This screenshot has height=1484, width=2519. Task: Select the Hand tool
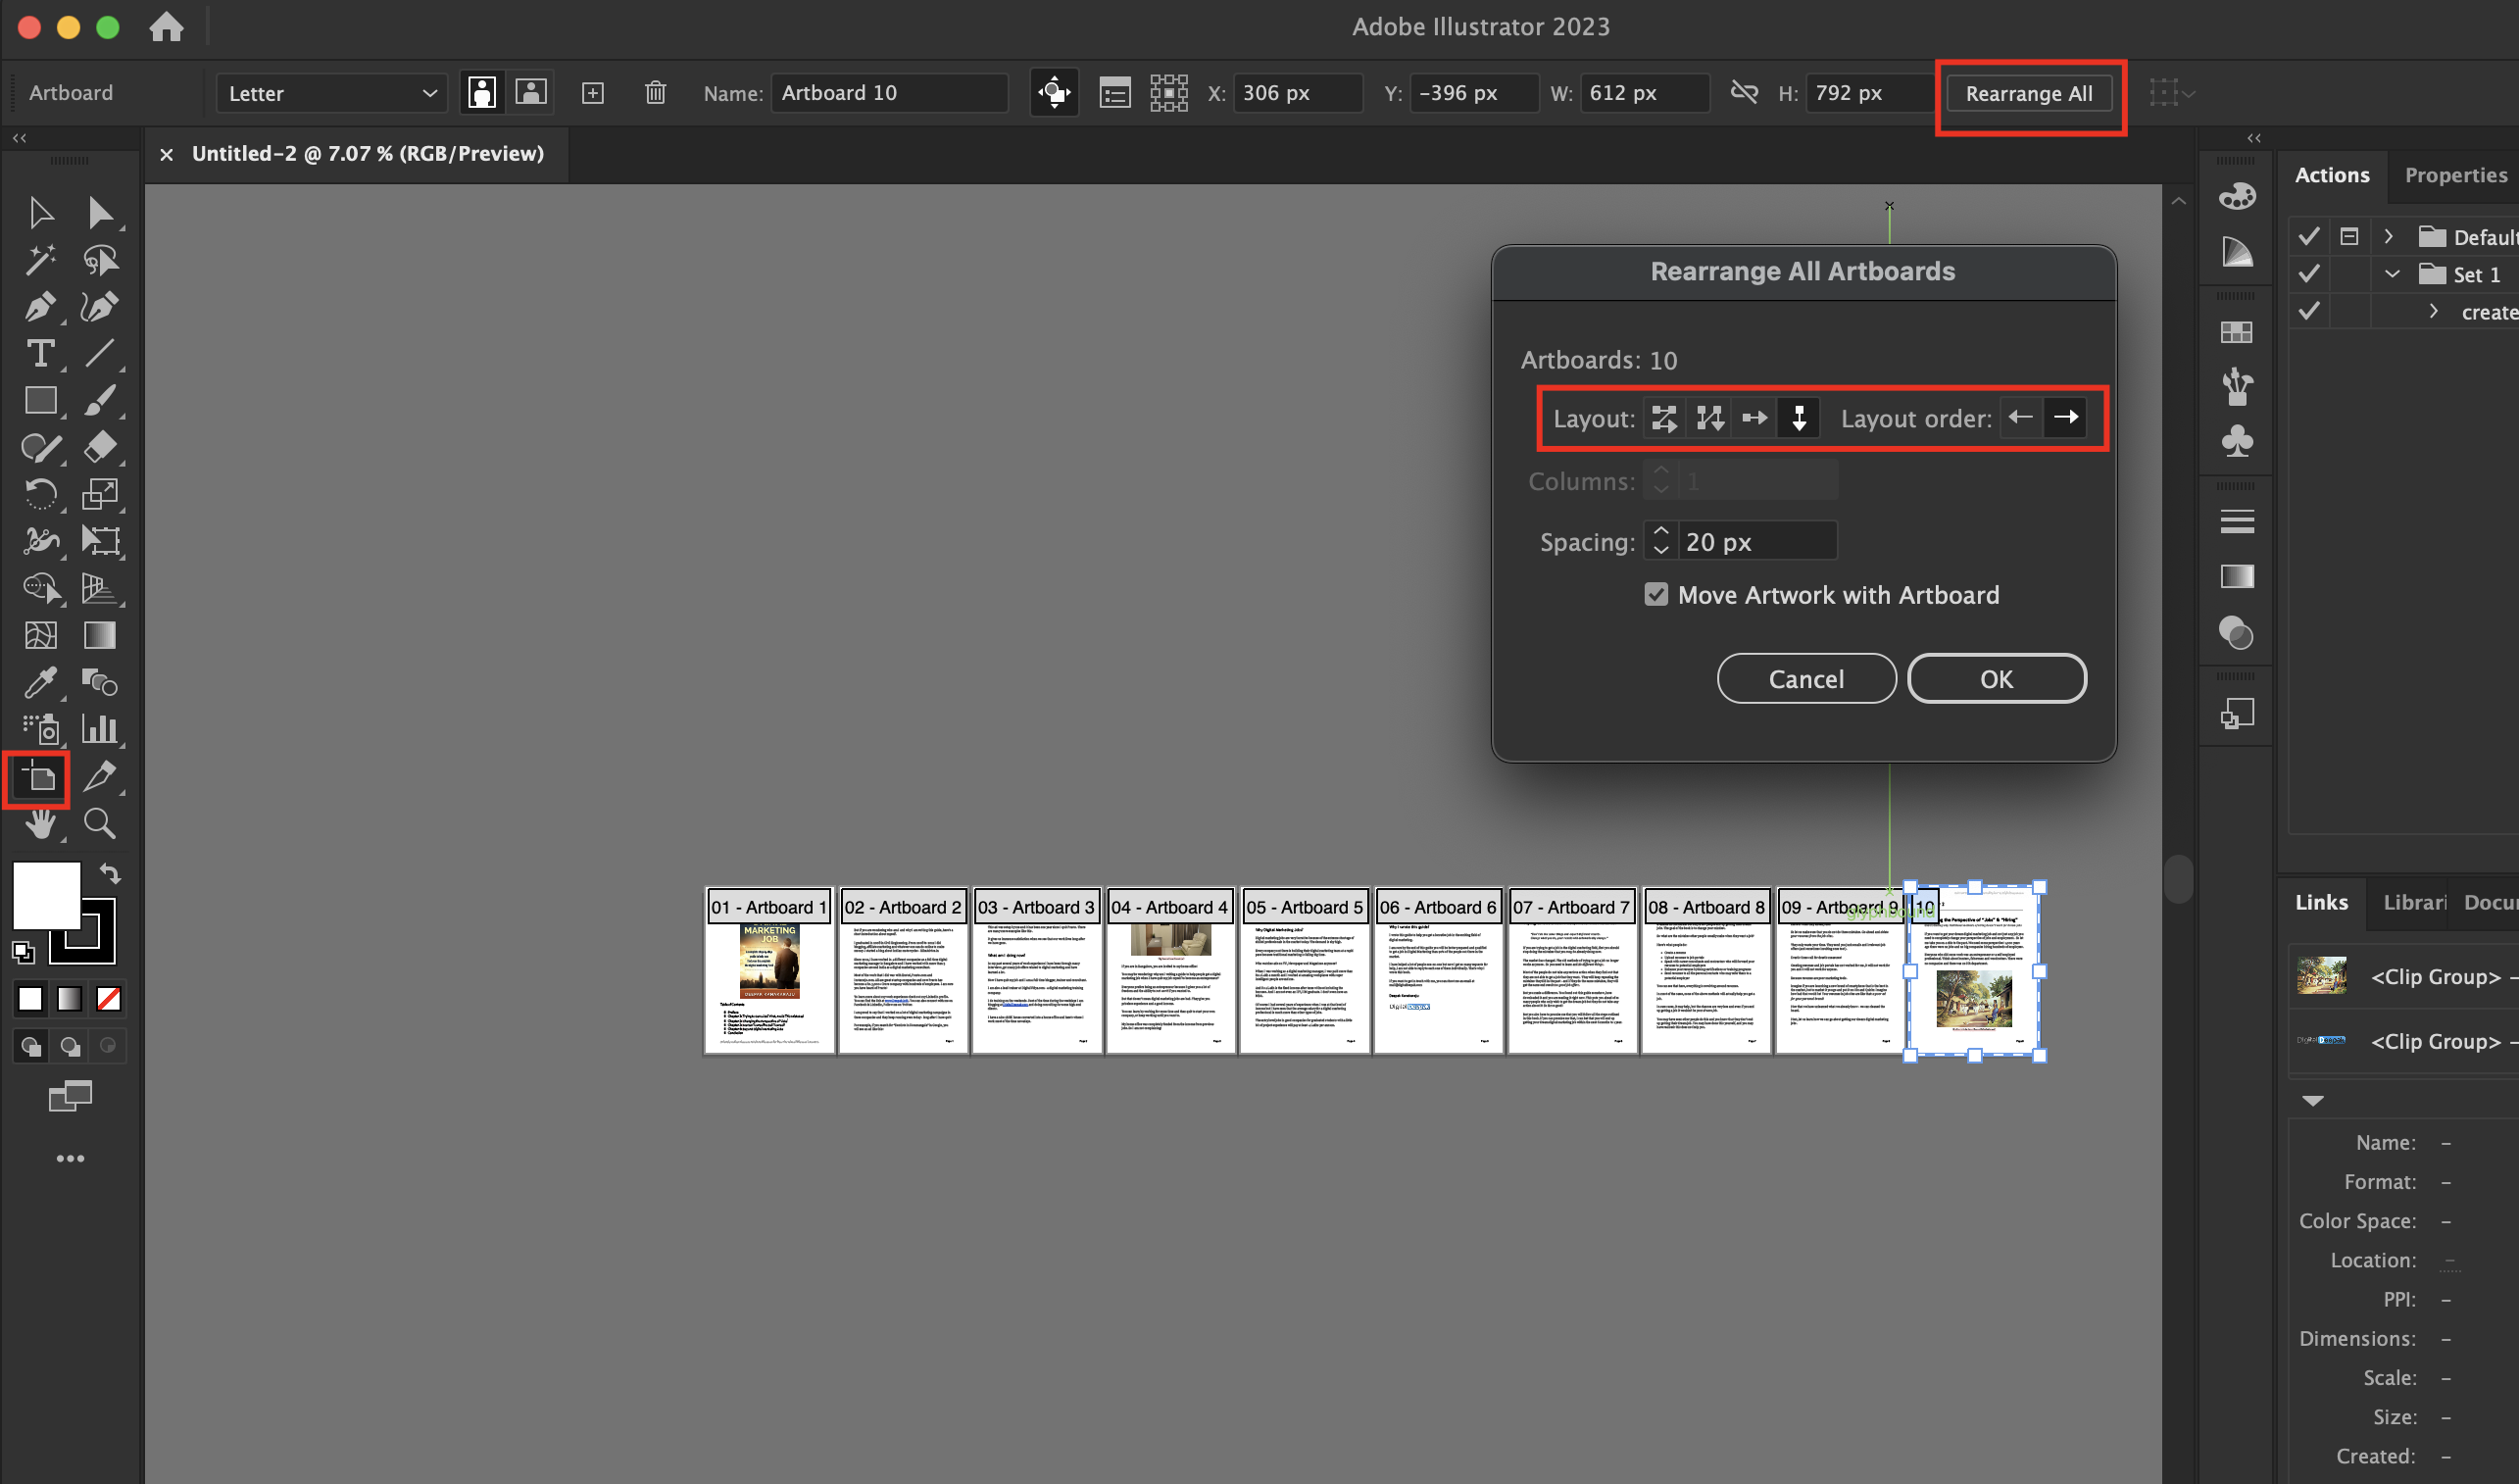click(40, 823)
